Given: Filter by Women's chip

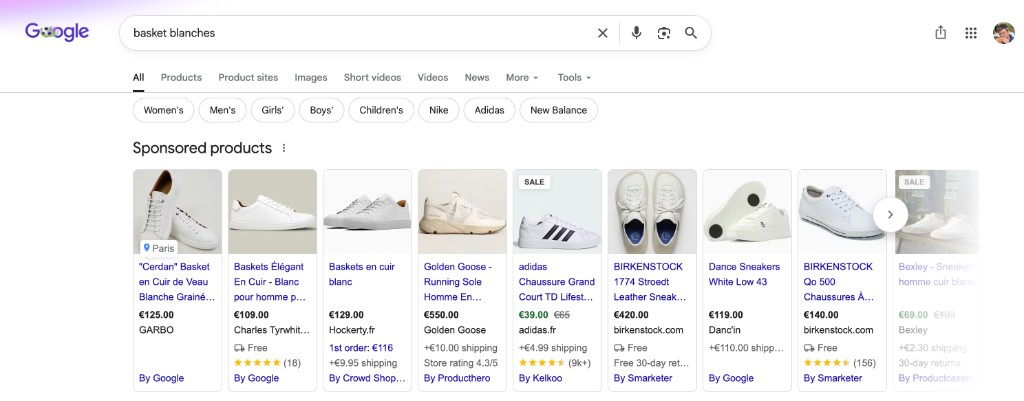Looking at the screenshot, I should (163, 110).
